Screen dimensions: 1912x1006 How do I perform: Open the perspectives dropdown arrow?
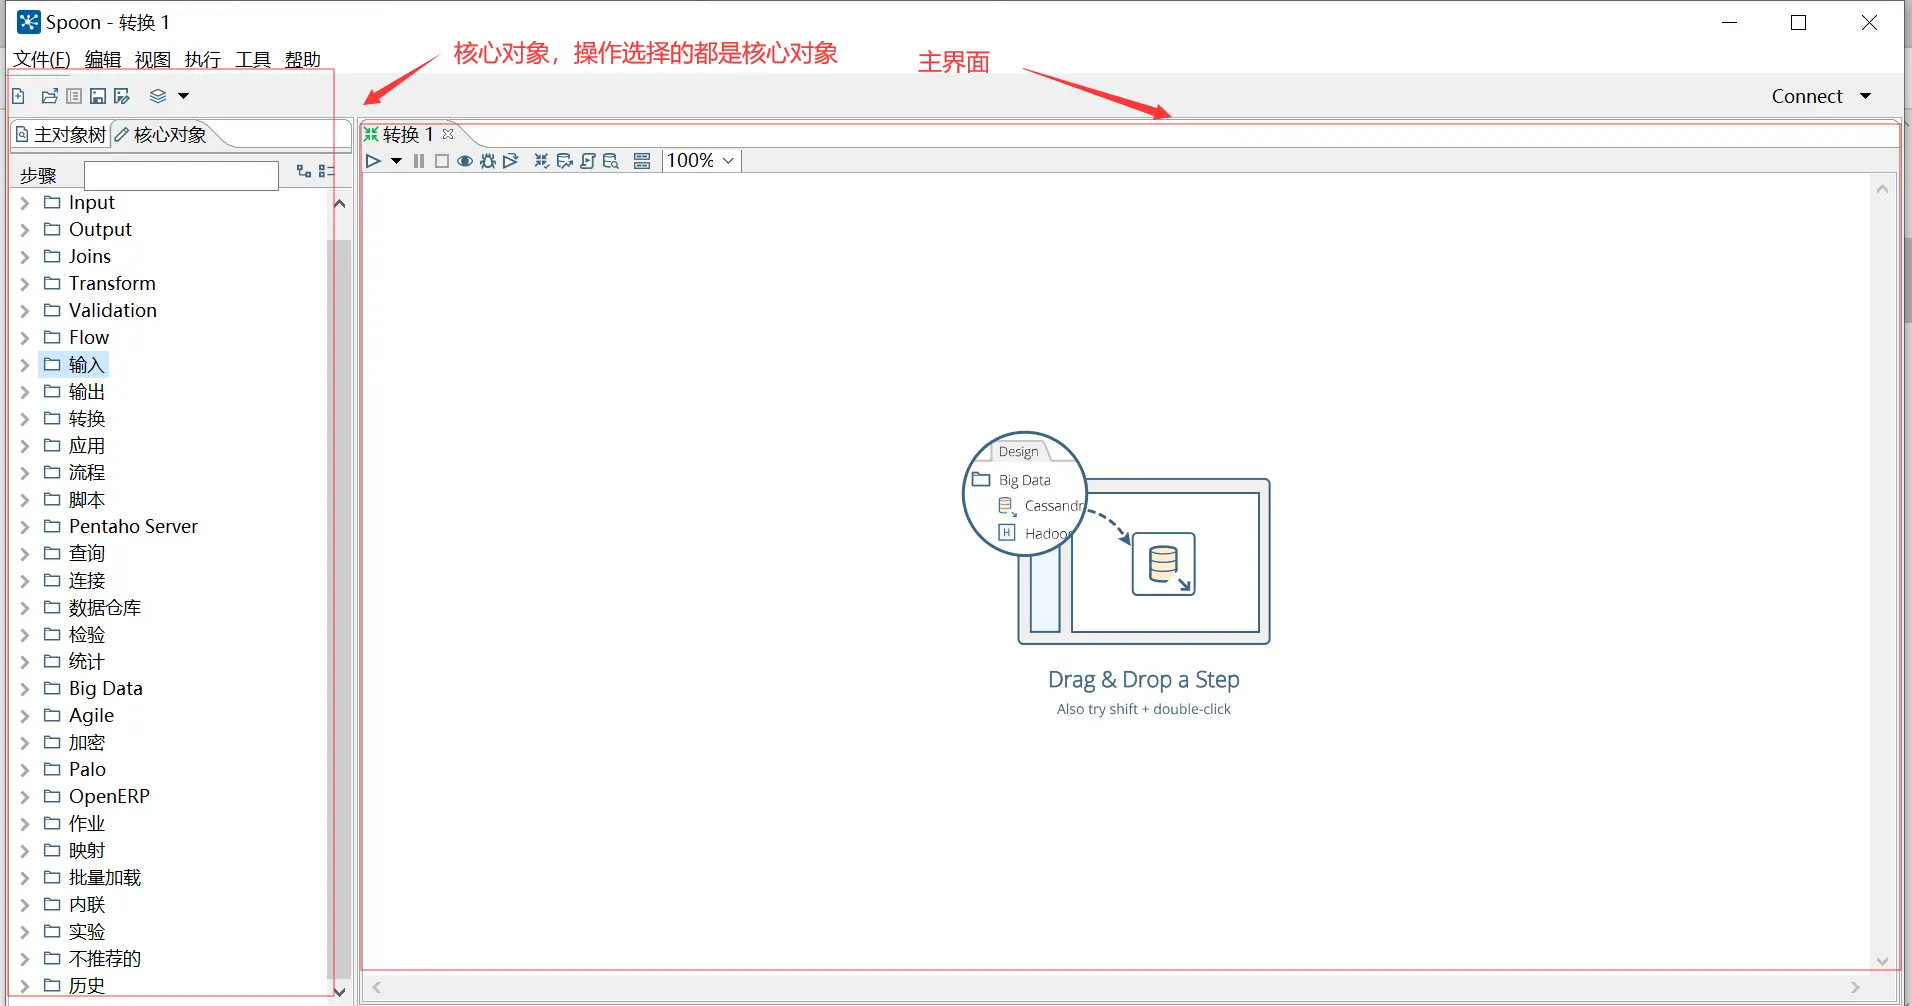(184, 96)
